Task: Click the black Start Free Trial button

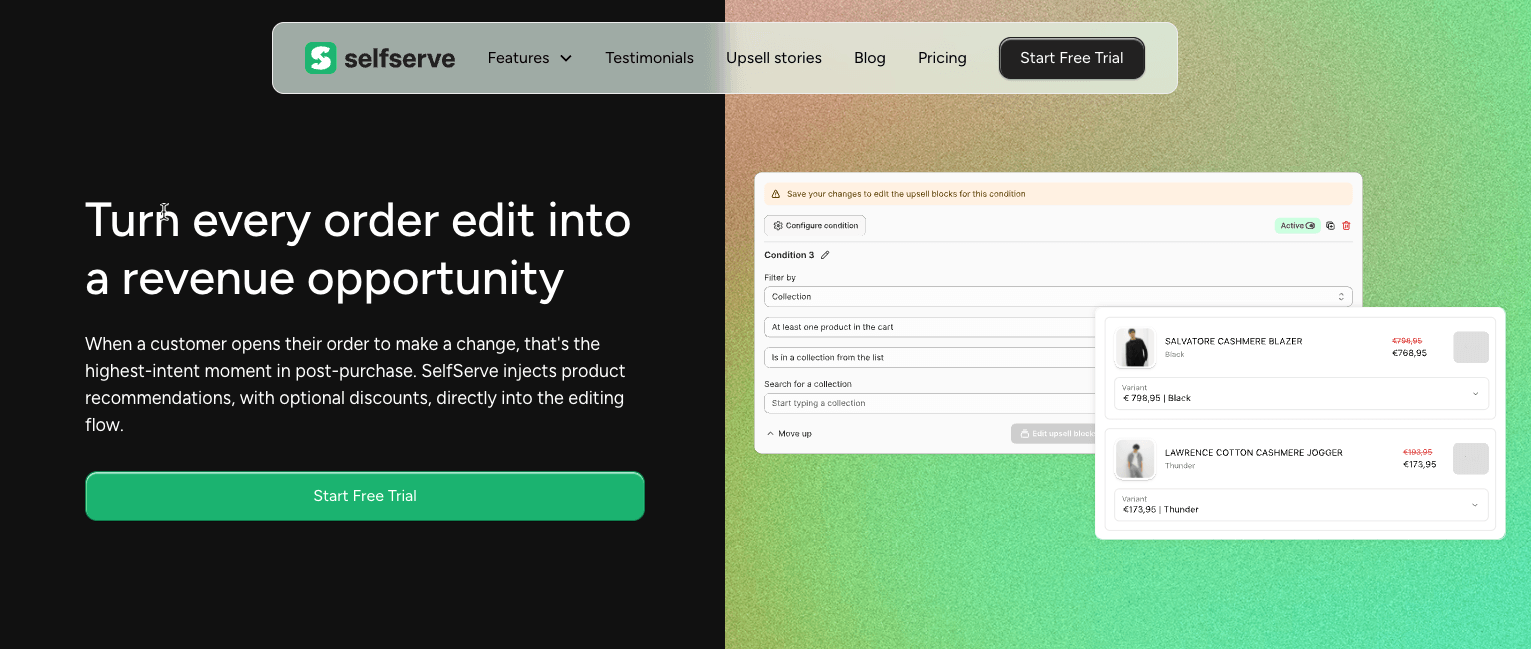Action: pos(1072,58)
